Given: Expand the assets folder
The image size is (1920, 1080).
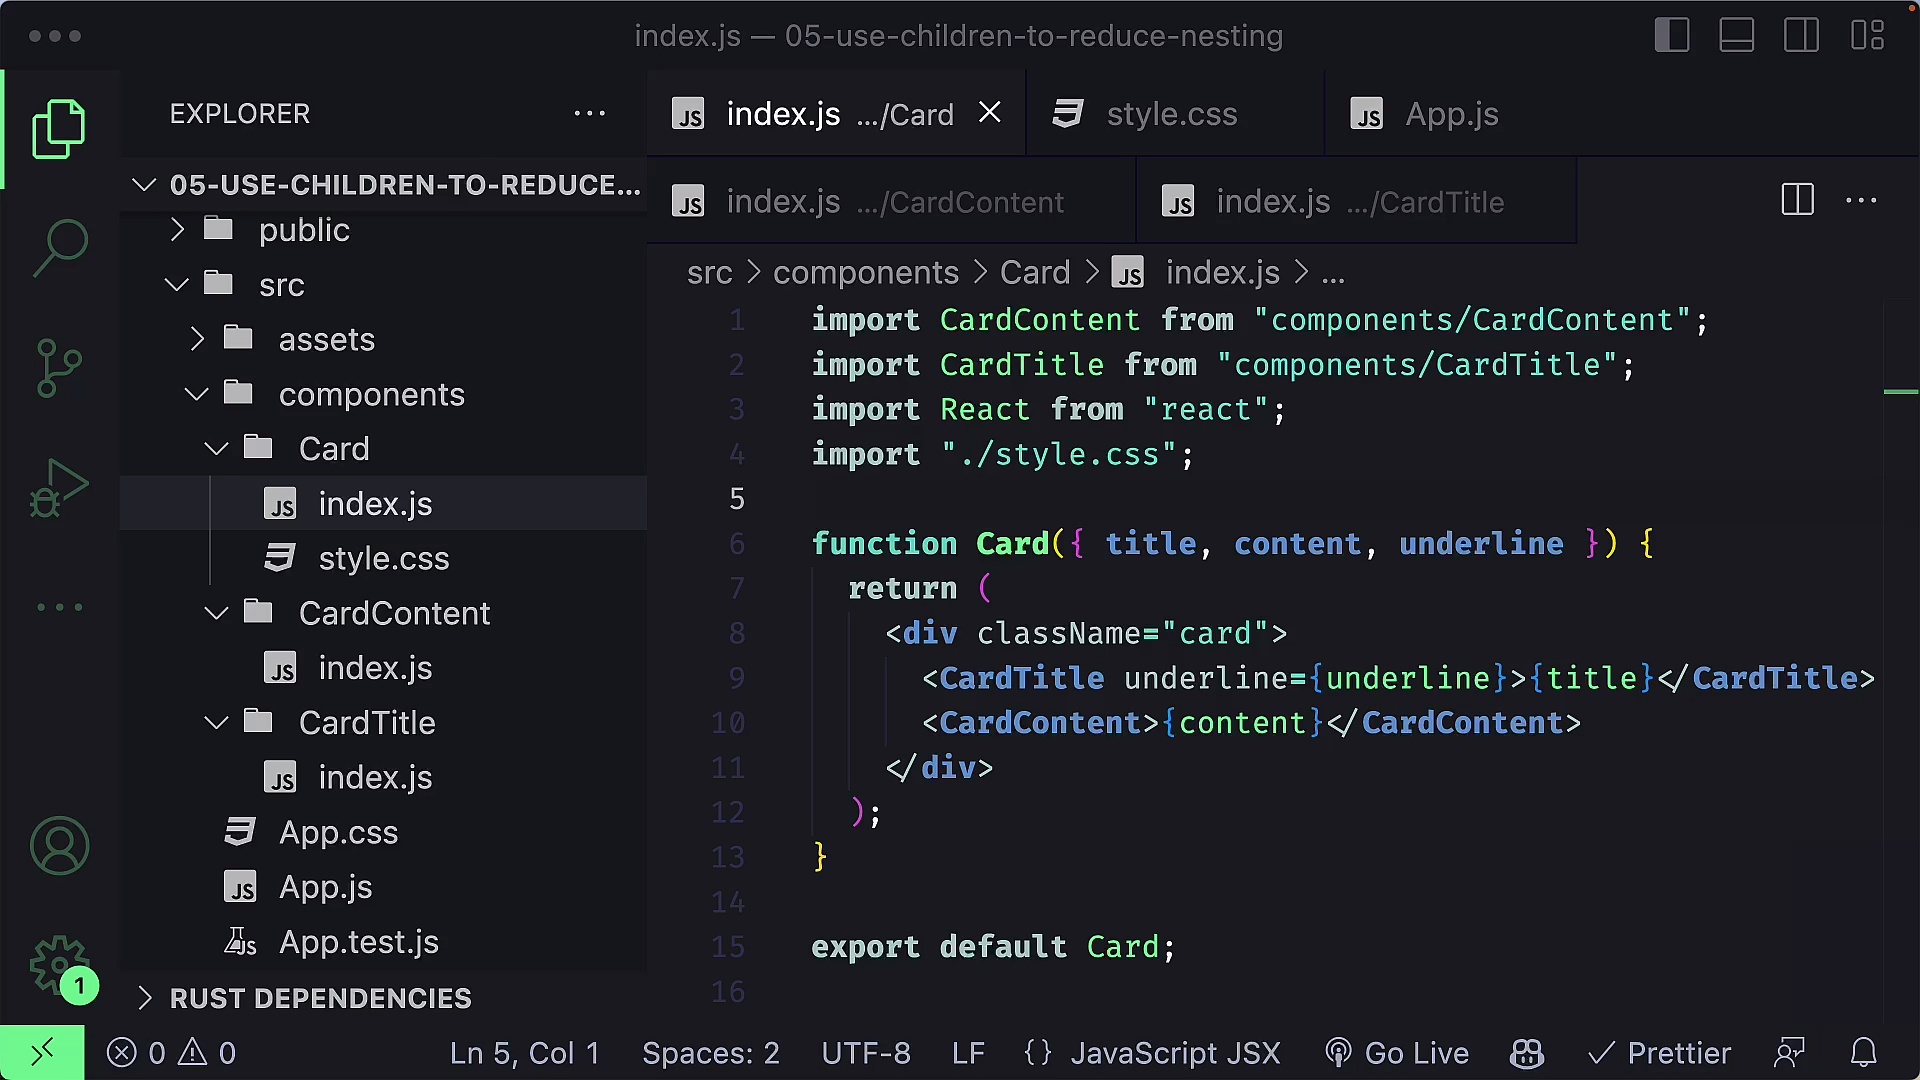Looking at the screenshot, I should pyautogui.click(x=385, y=340).
